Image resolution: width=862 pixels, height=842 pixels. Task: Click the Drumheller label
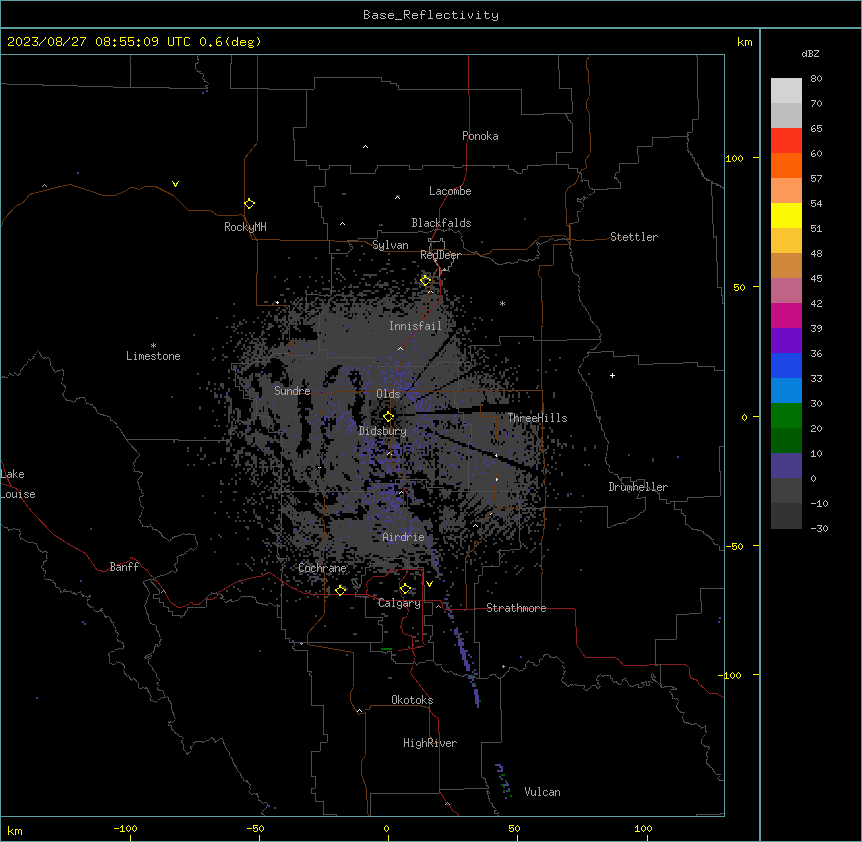coord(638,487)
